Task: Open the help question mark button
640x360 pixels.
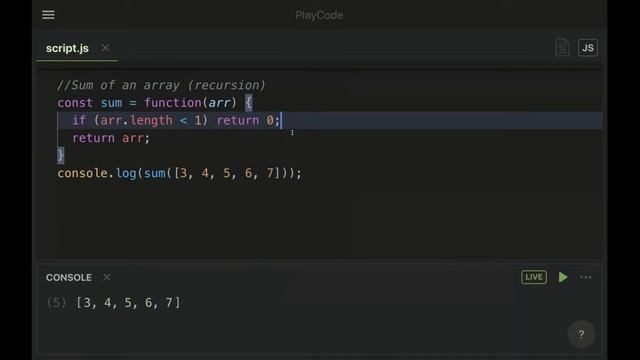Action: click(581, 335)
